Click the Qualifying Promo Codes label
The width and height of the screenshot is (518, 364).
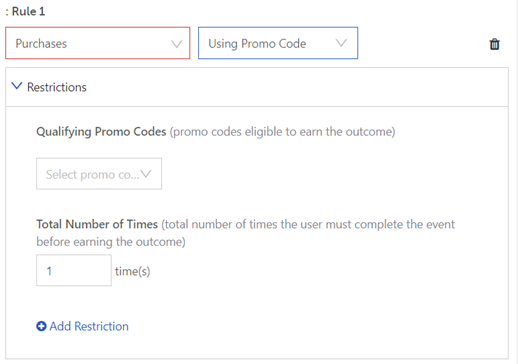pyautogui.click(x=101, y=132)
